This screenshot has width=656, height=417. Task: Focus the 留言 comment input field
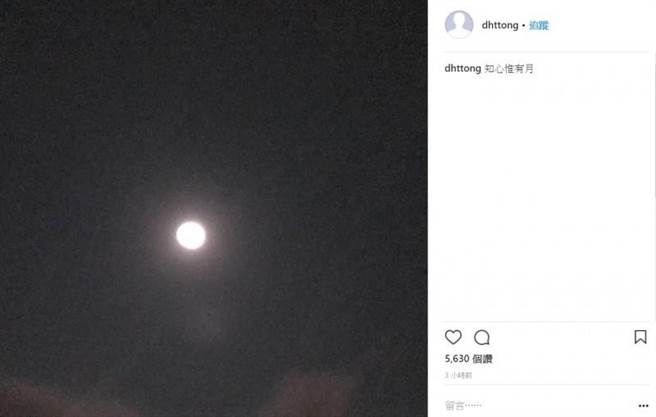pos(520,406)
